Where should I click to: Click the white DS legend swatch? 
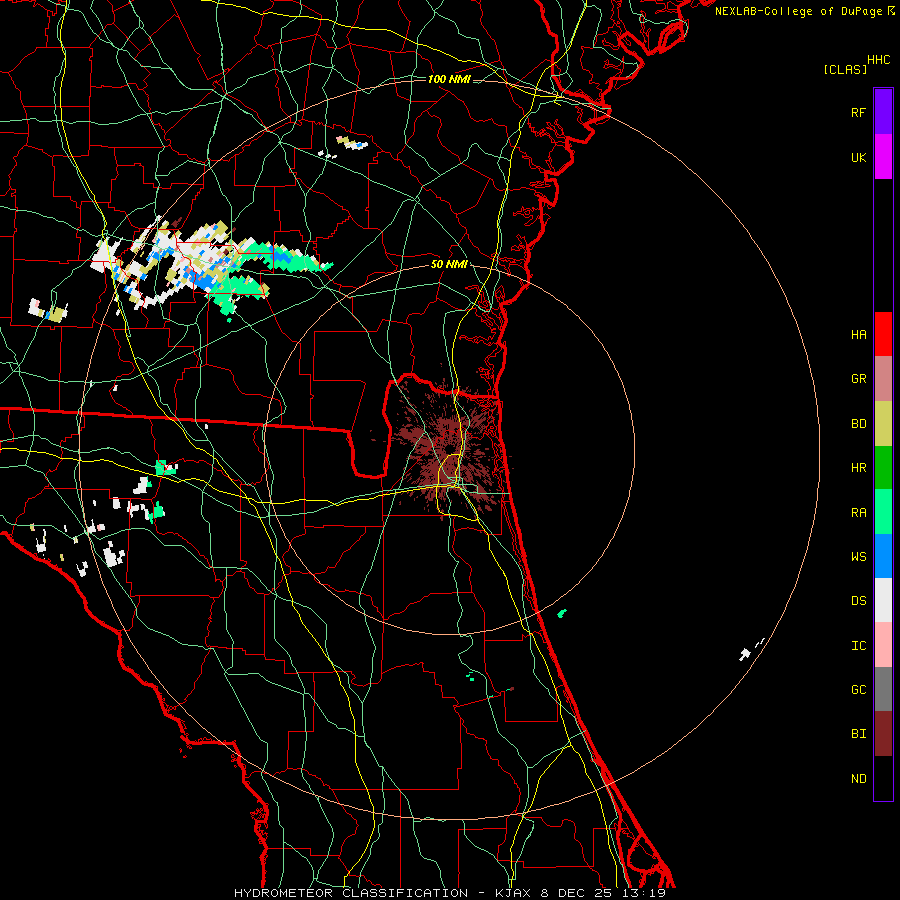[x=883, y=600]
